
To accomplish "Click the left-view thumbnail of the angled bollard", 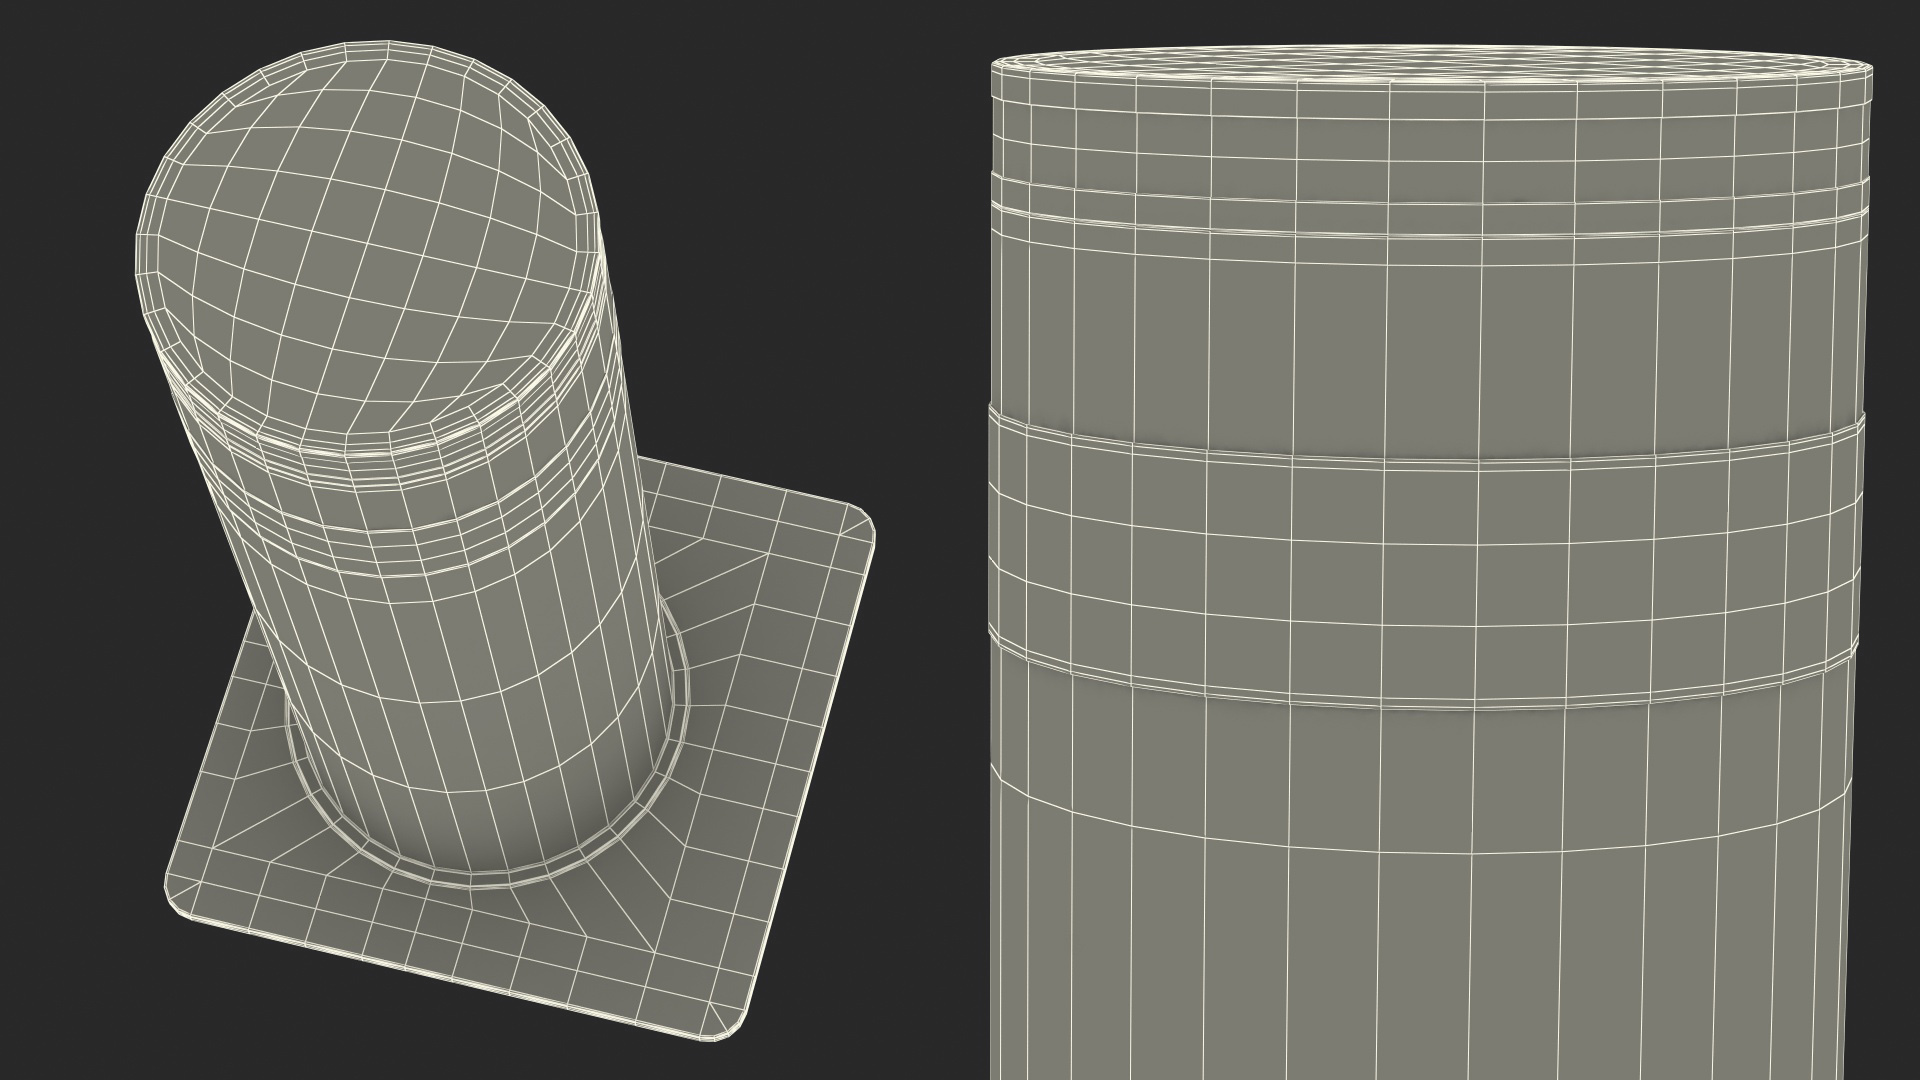I will click(480, 540).
